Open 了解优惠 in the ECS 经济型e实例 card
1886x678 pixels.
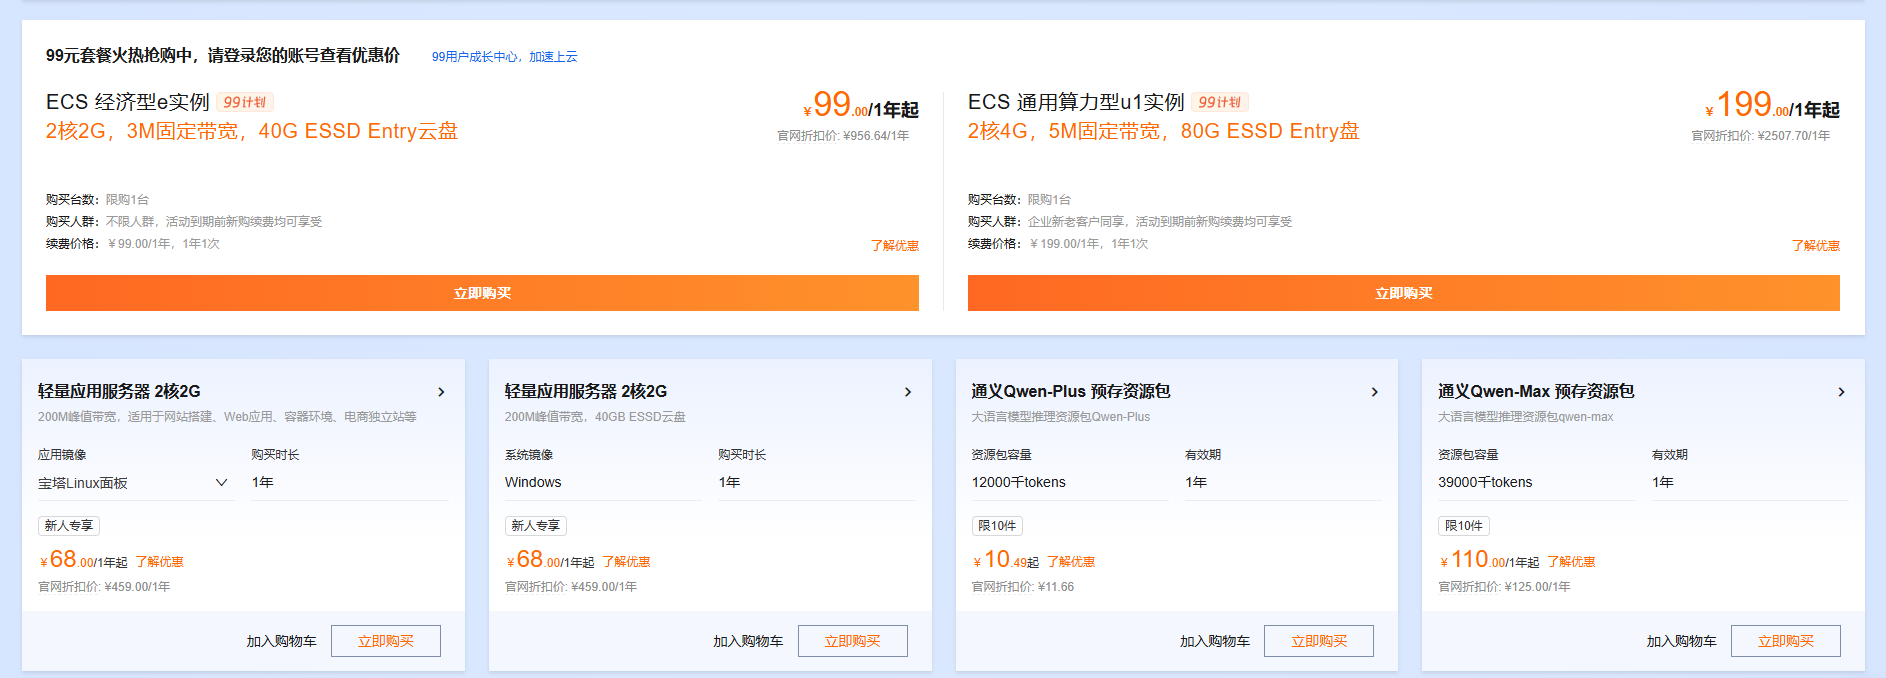[x=894, y=245]
